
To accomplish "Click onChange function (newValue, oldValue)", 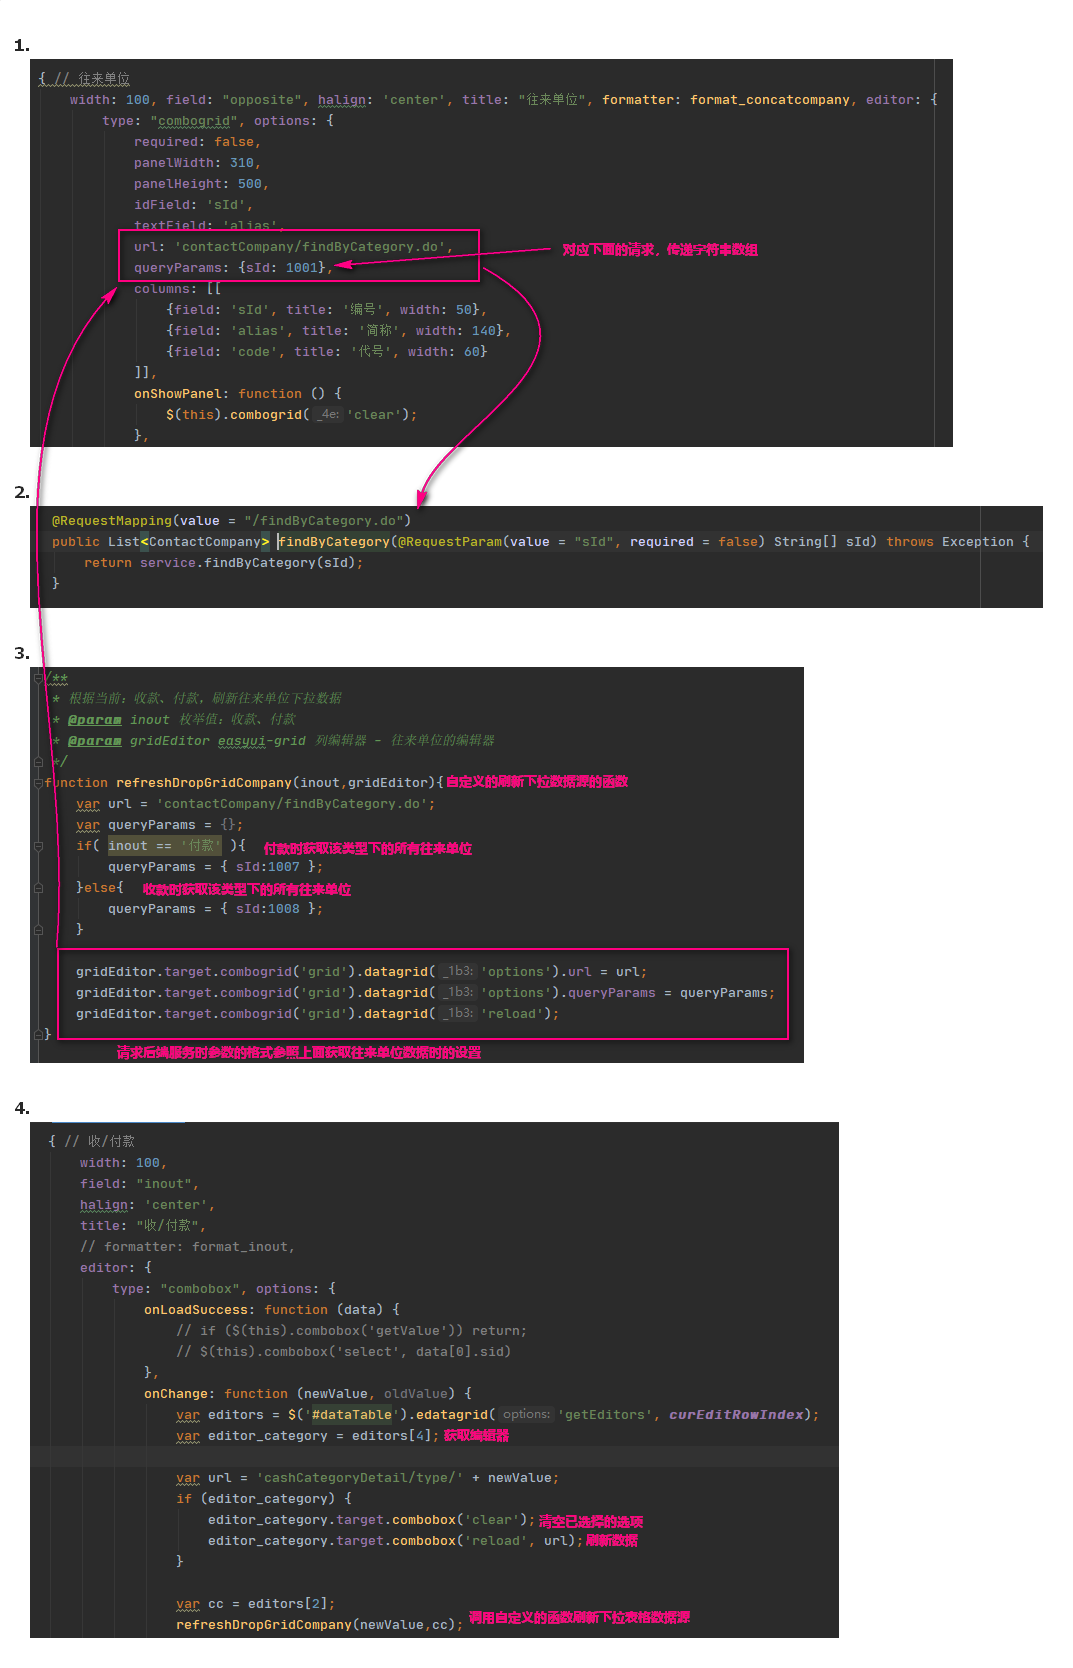I will tap(308, 1393).
